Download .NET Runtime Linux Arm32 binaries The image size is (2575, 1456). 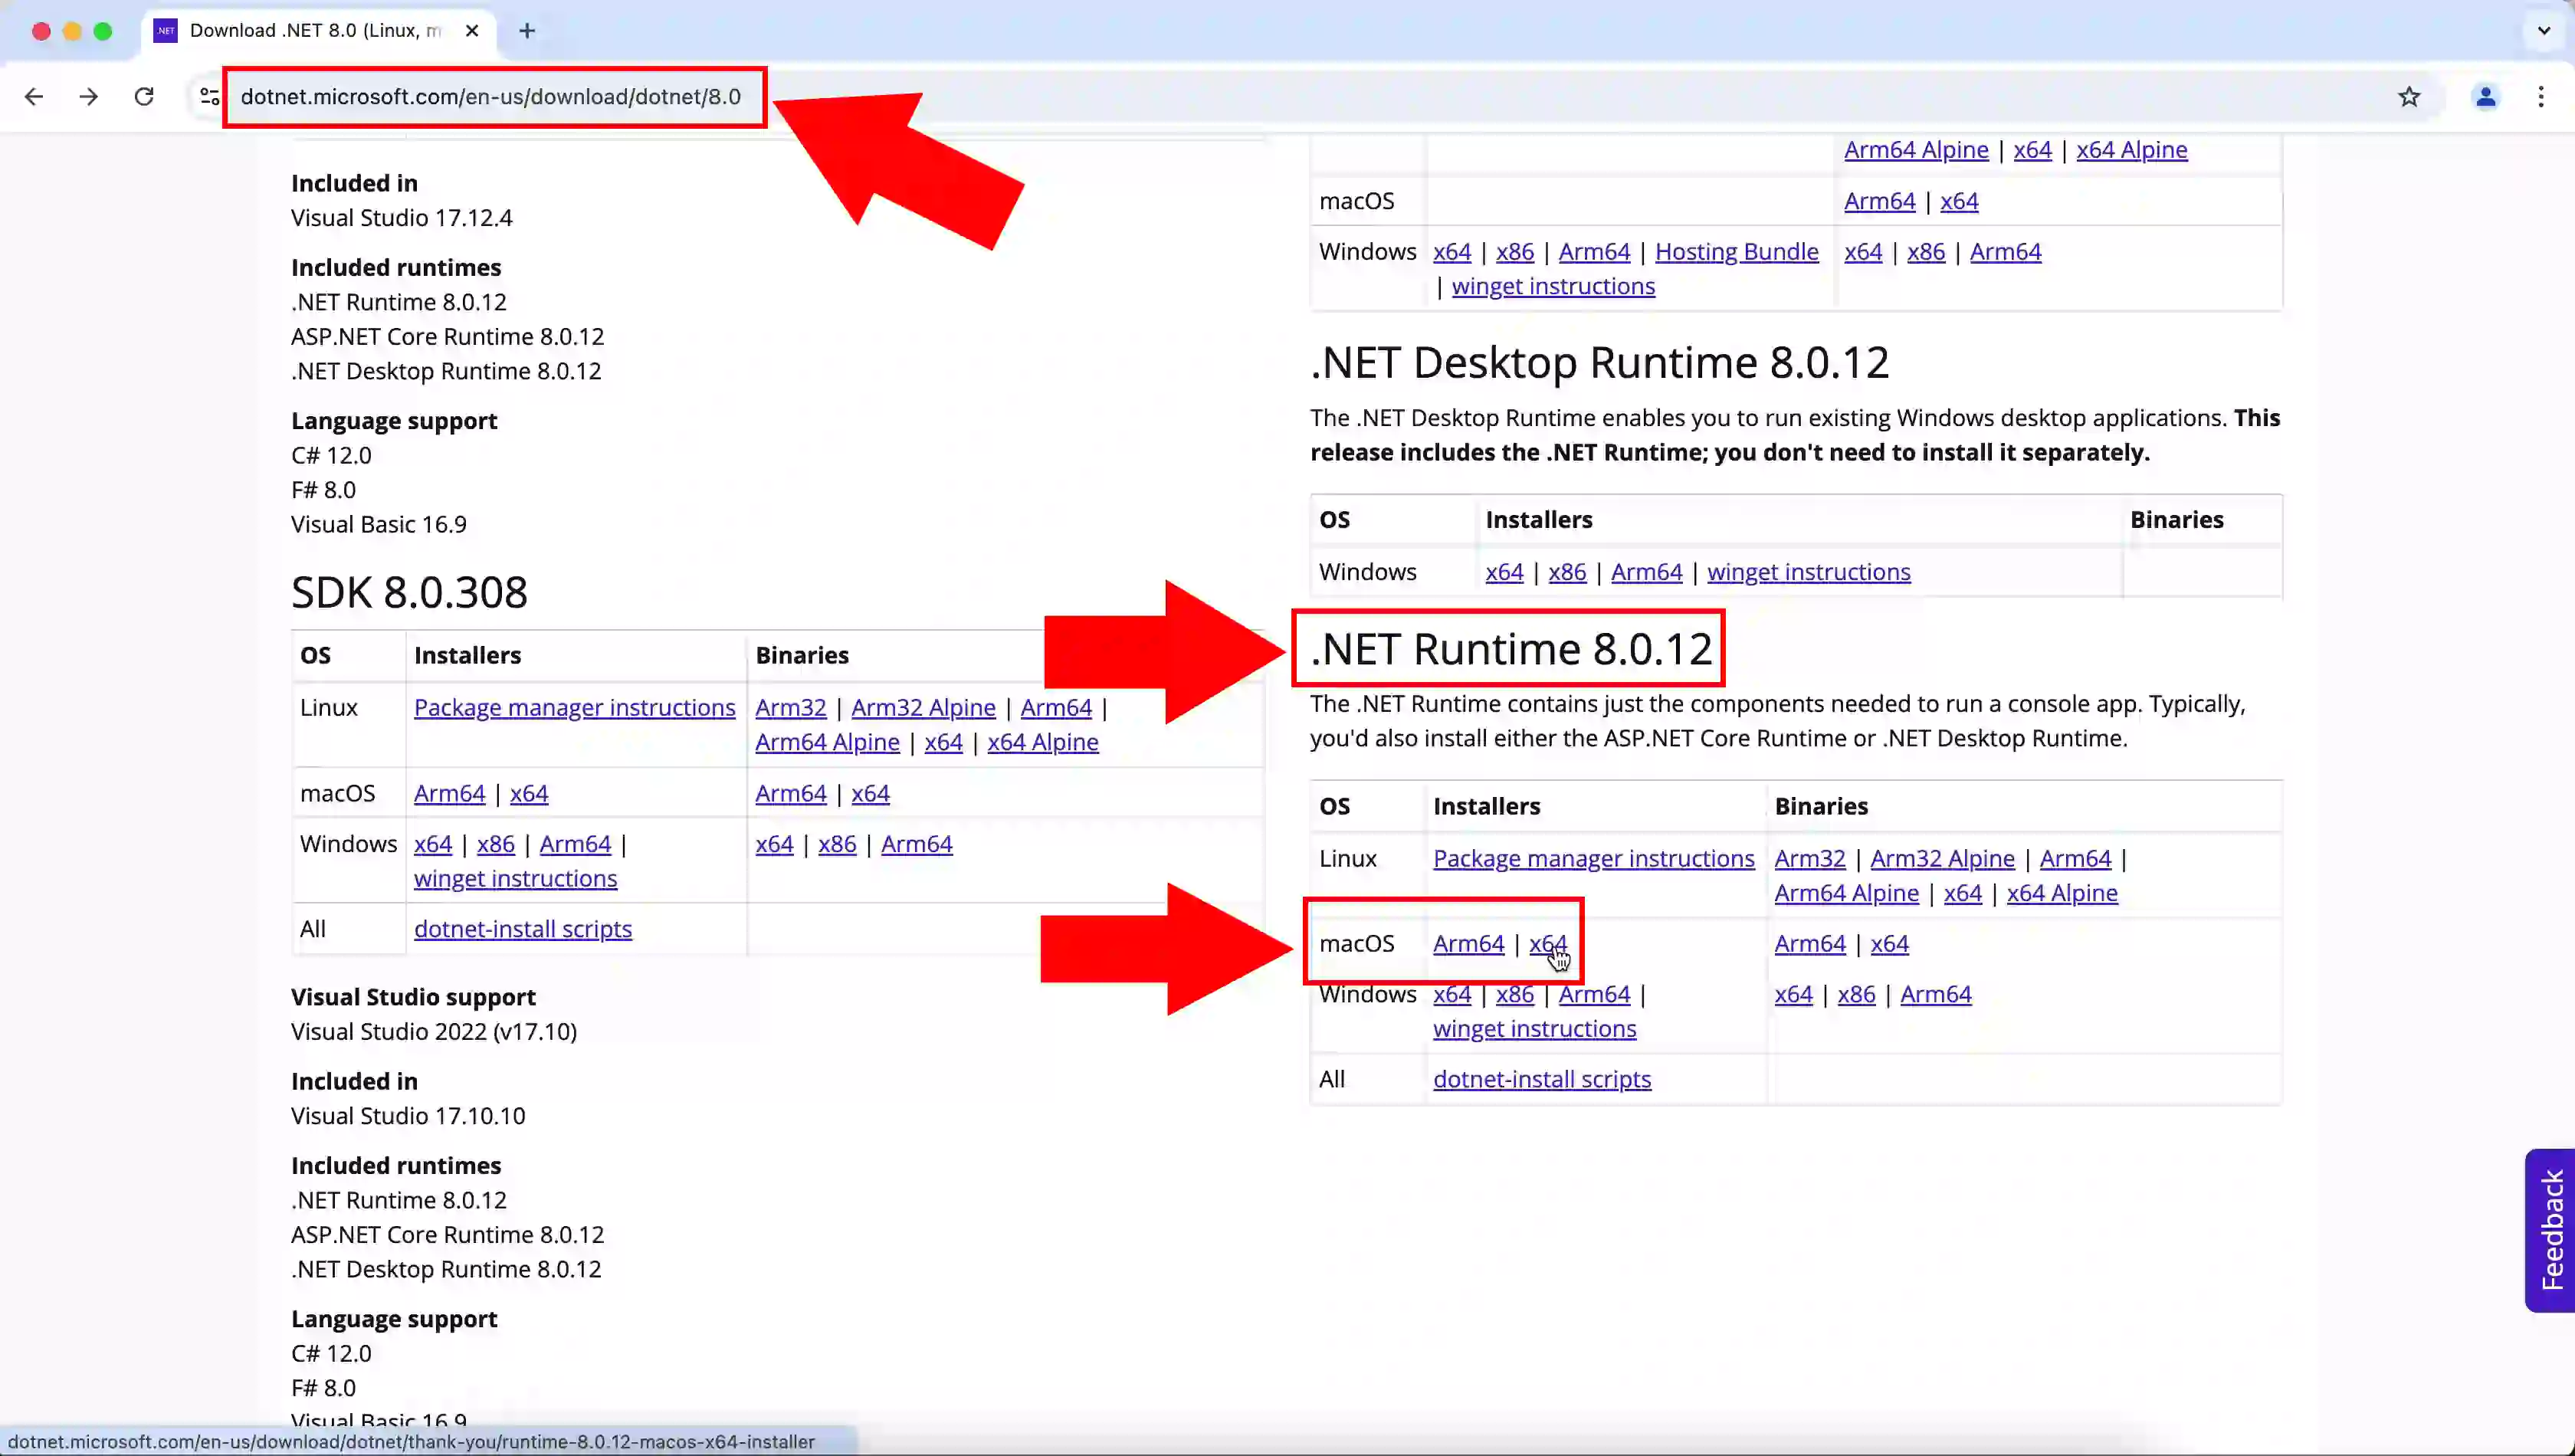(x=1810, y=858)
